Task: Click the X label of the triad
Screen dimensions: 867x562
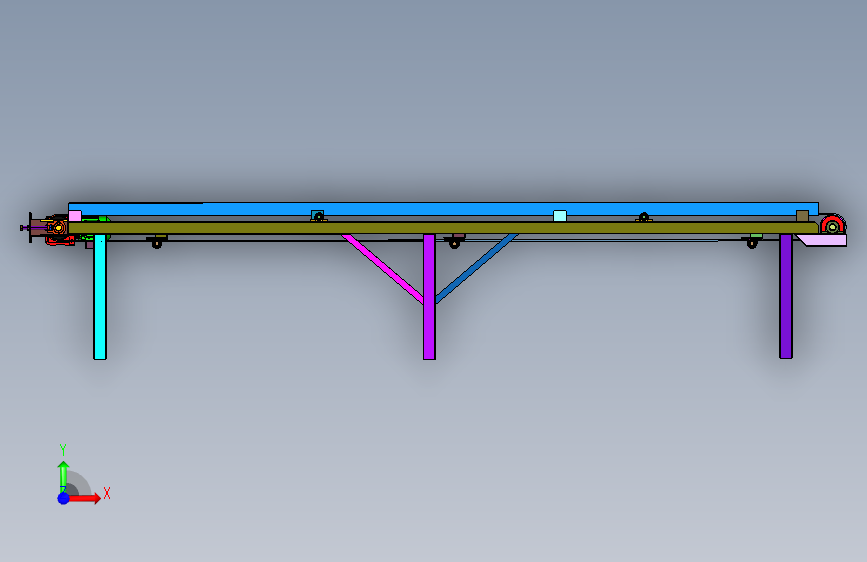Action: (107, 493)
